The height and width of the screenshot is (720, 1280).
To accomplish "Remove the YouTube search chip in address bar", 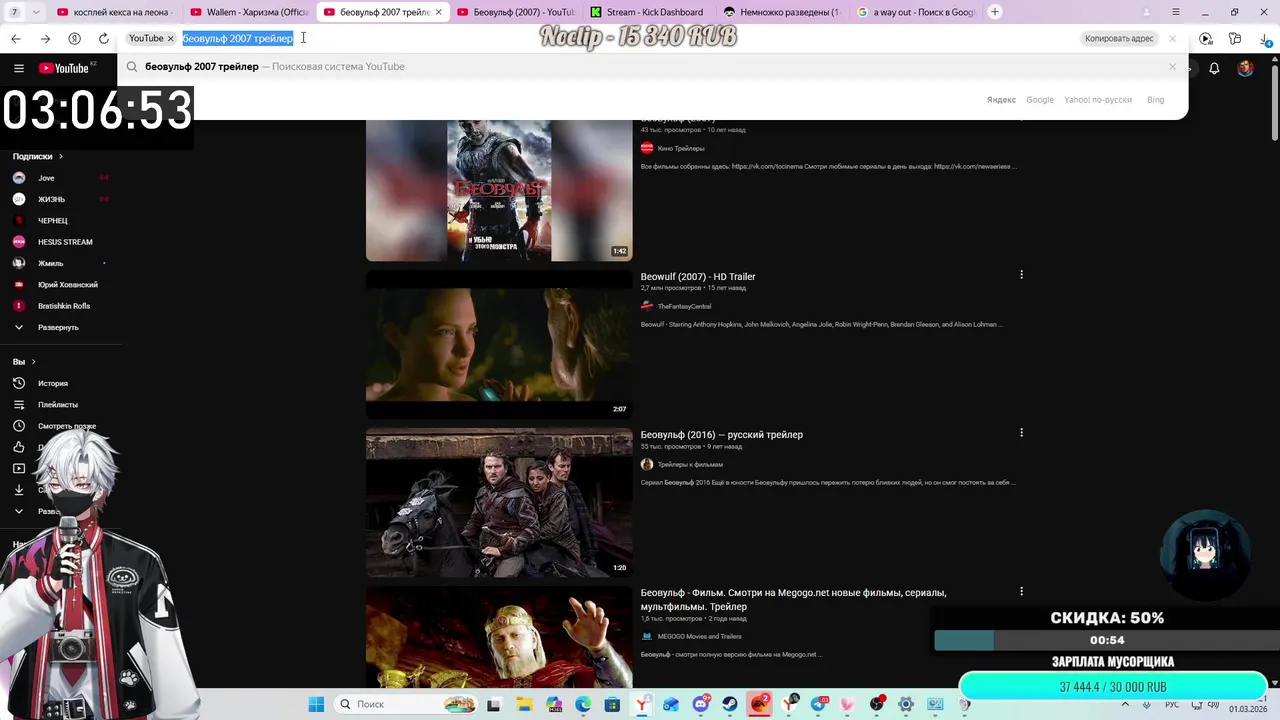I will tap(170, 38).
